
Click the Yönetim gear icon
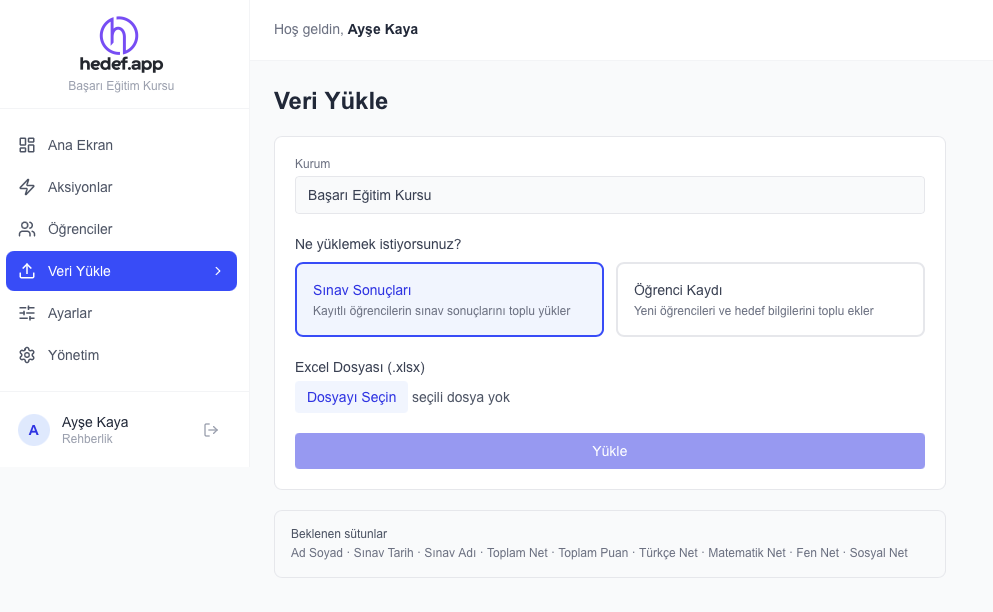(x=27, y=355)
